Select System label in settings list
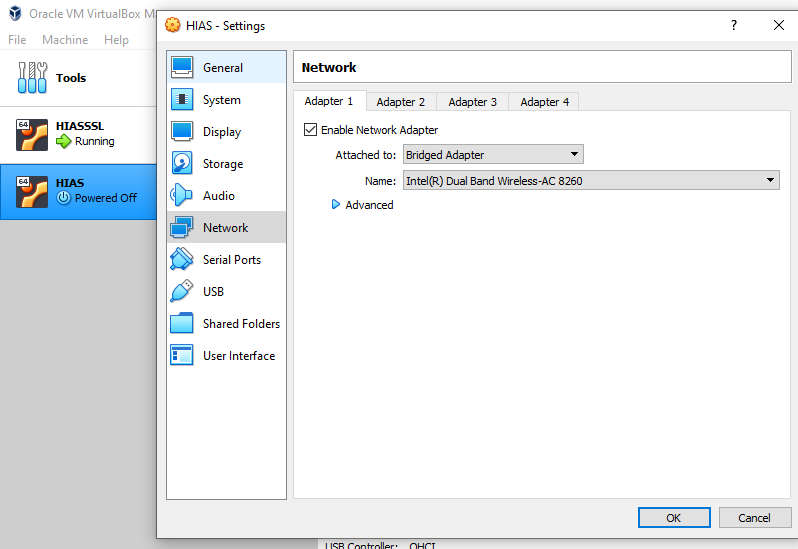The width and height of the screenshot is (798, 549). pos(222,100)
